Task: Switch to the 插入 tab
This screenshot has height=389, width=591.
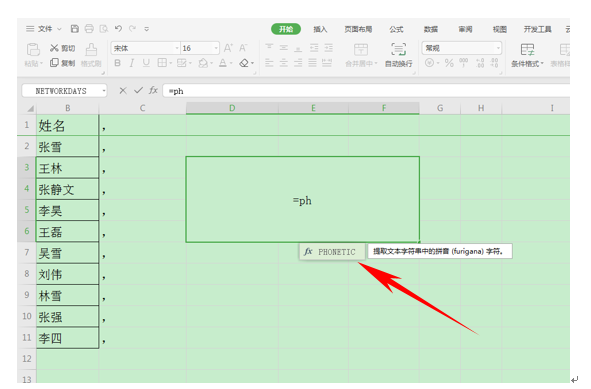Action: click(320, 29)
